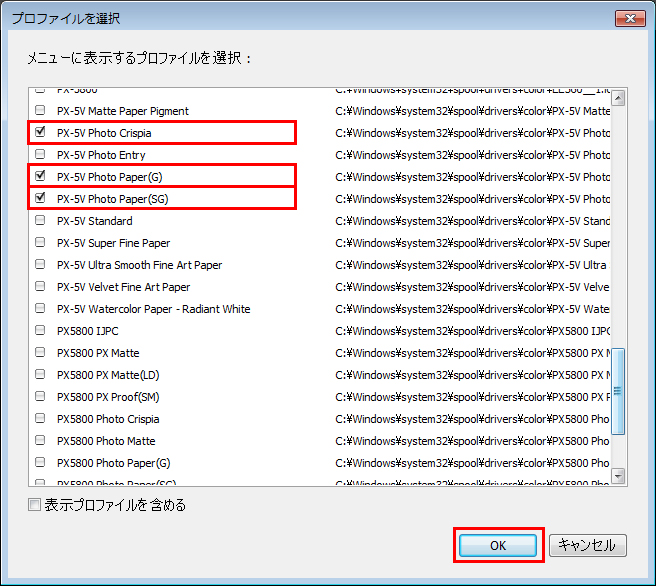656x586 pixels.
Task: Toggle the 表示プロファイルを含める checkbox
Action: (x=34, y=505)
